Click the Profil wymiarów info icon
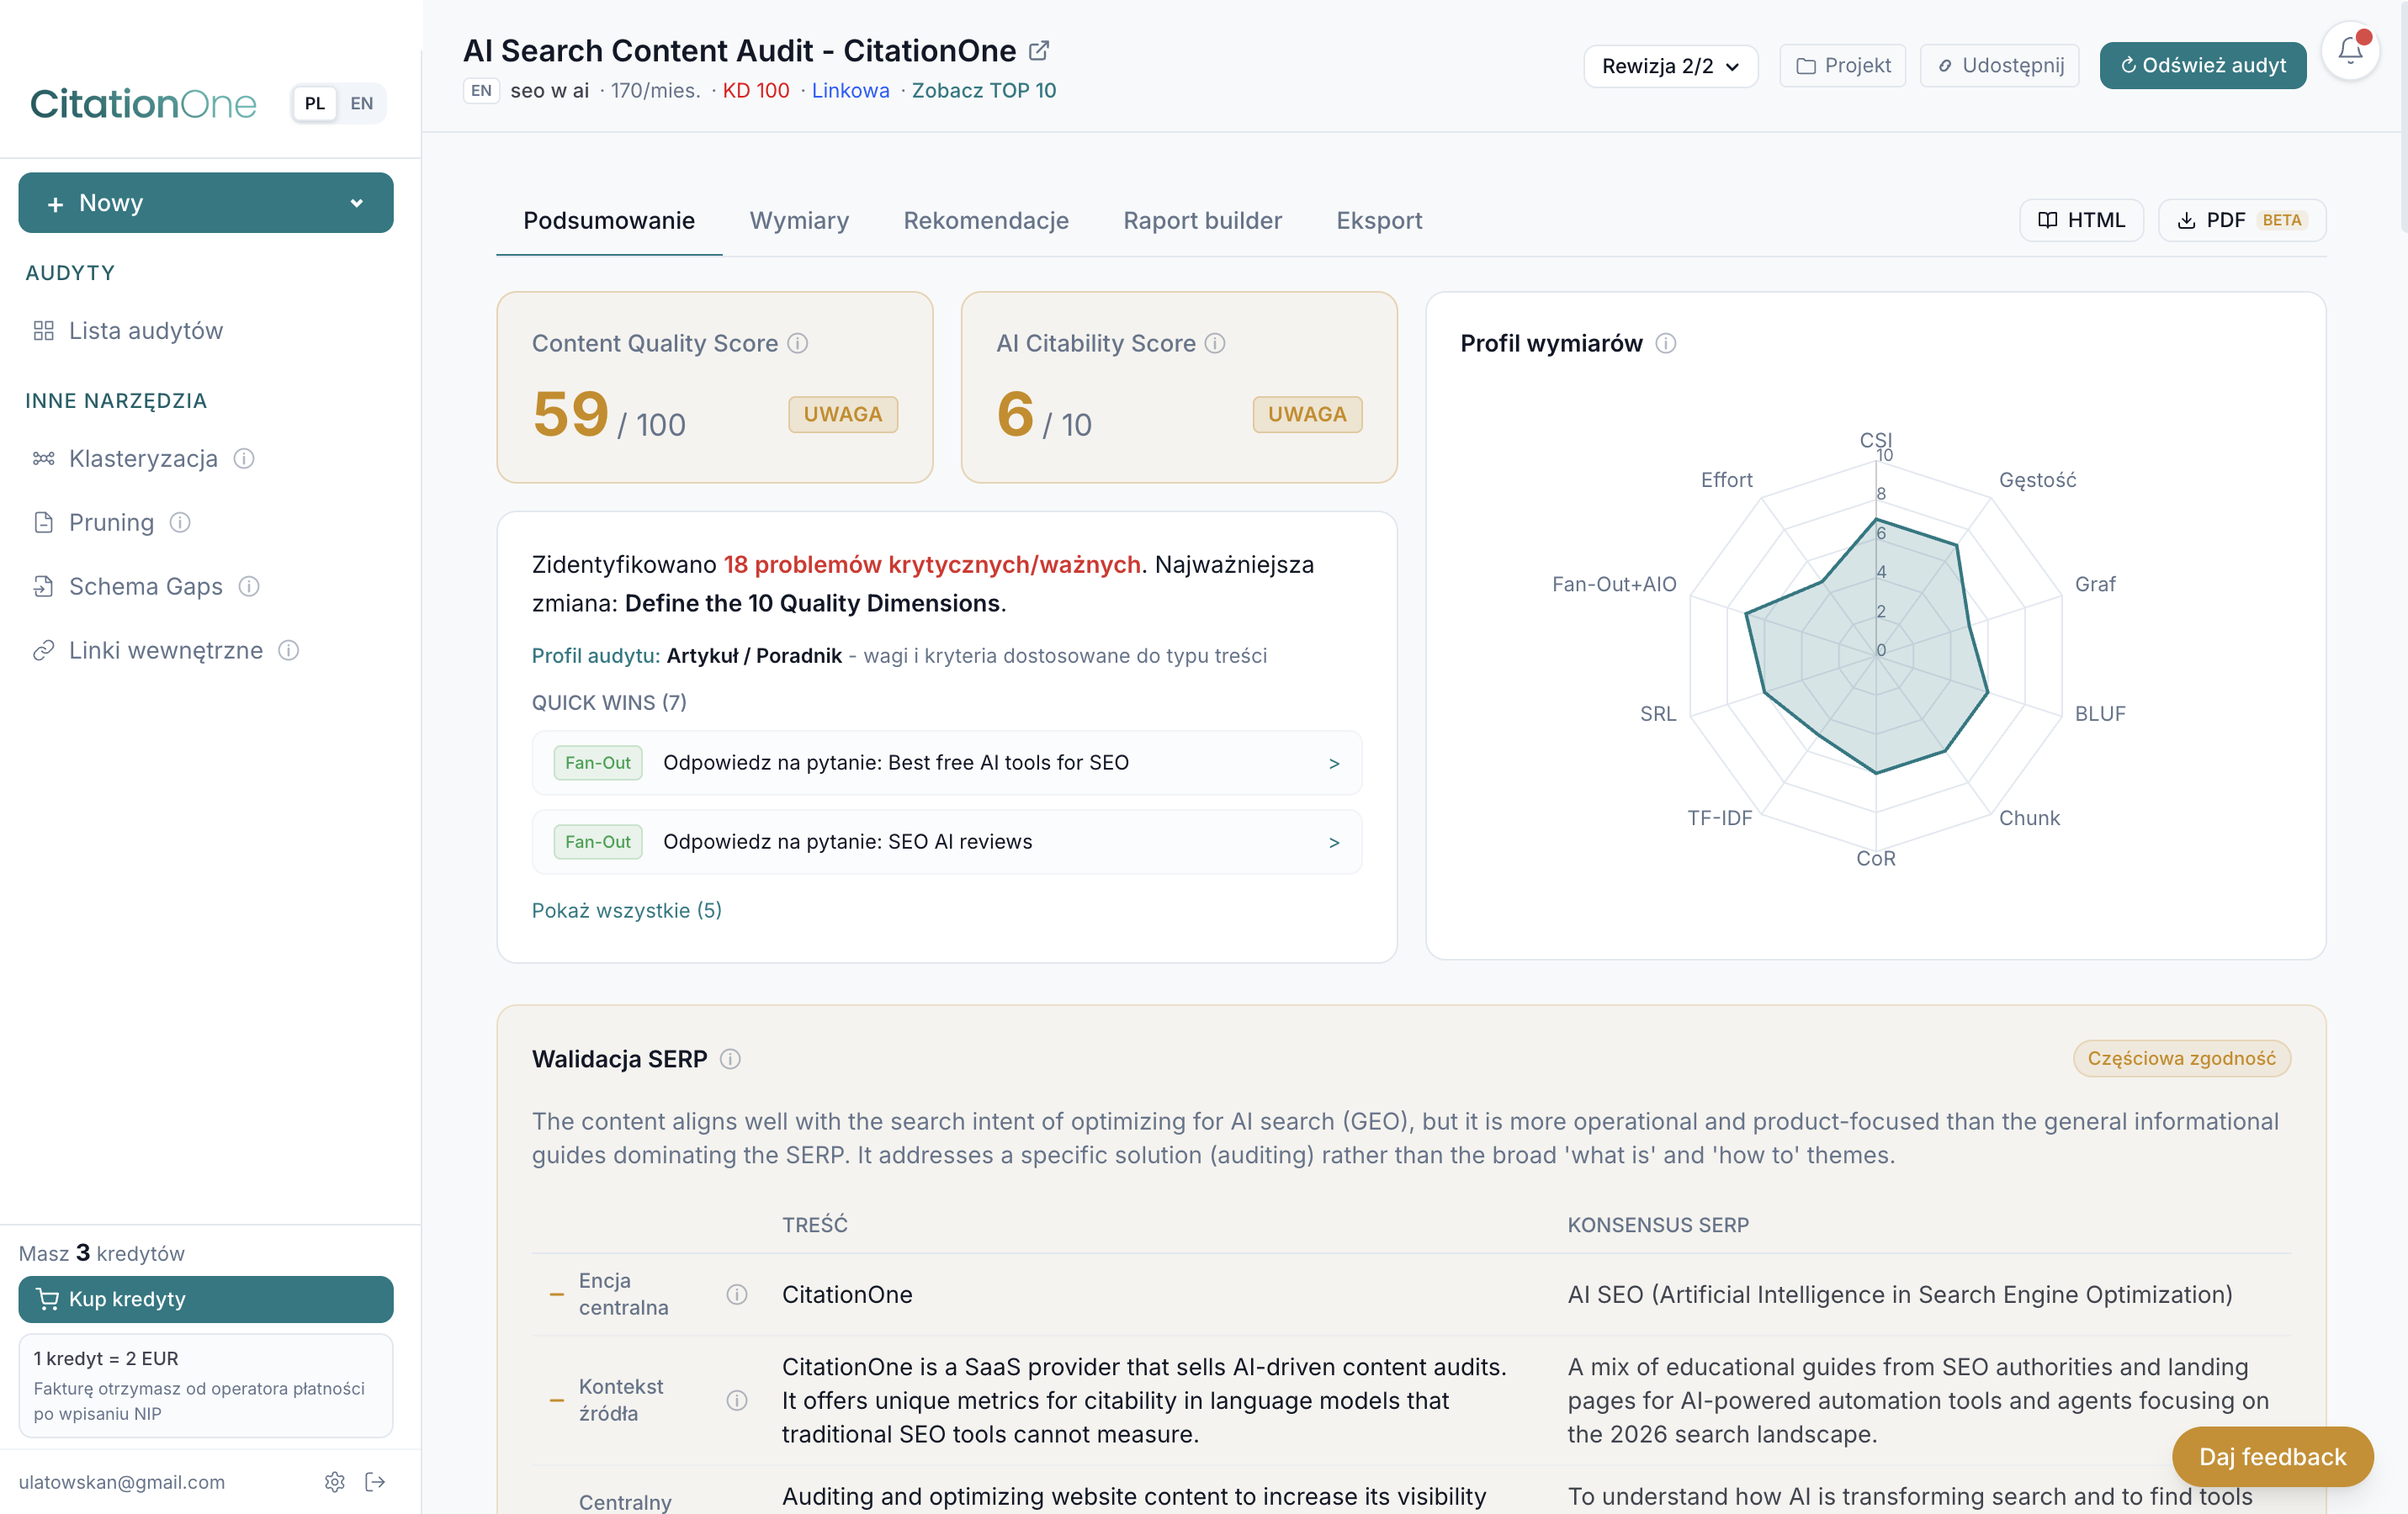This screenshot has width=2408, height=1514. (1665, 343)
